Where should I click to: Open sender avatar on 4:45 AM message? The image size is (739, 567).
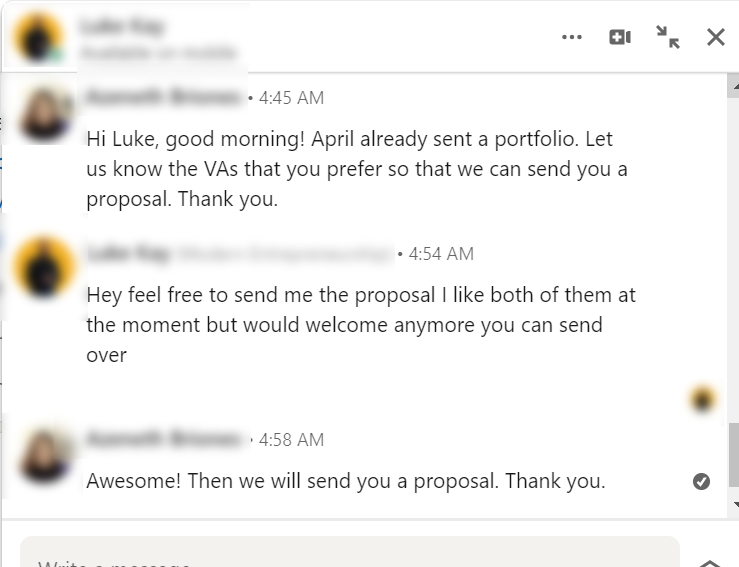[x=45, y=115]
